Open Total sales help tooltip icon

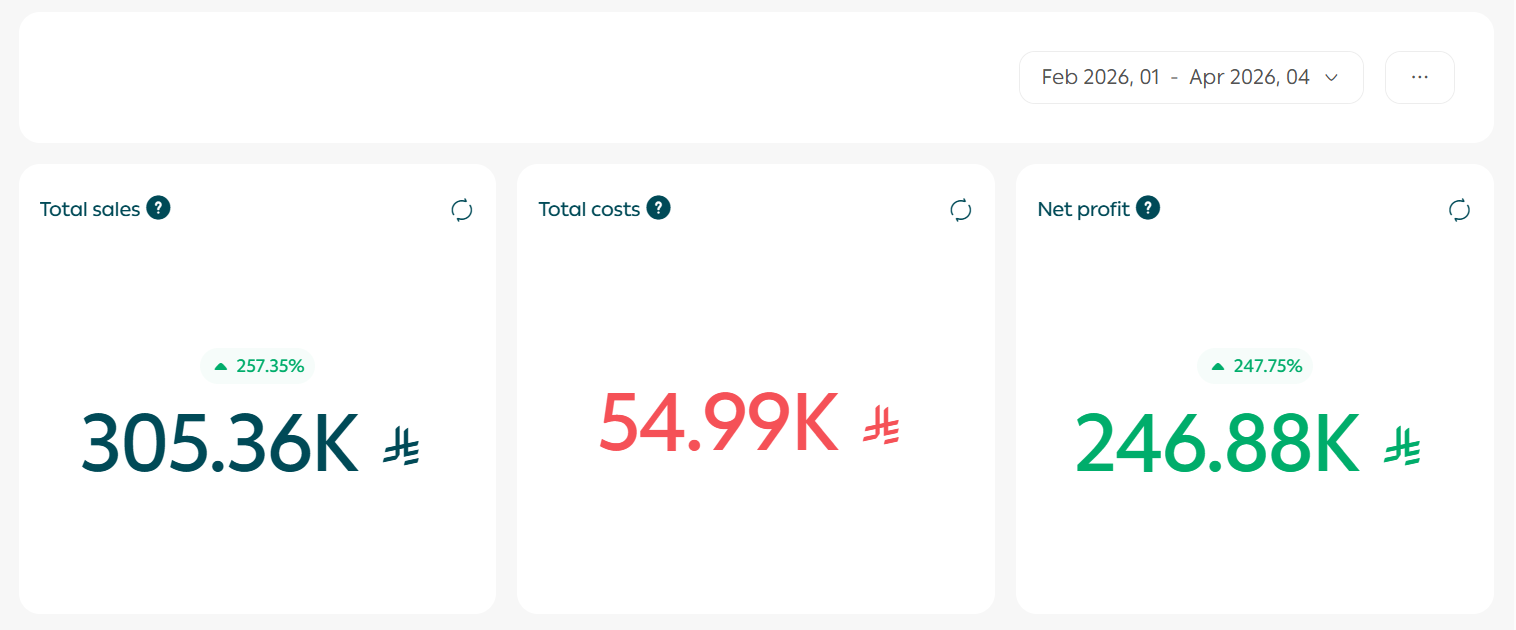pos(158,208)
